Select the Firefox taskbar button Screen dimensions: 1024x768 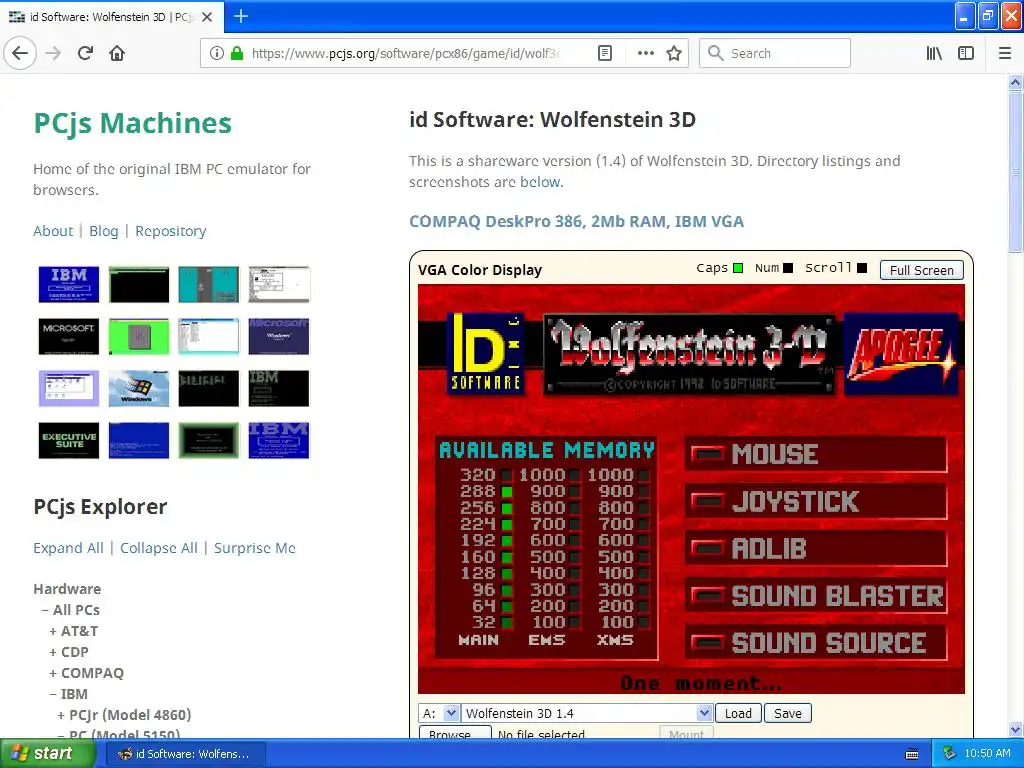[185, 754]
